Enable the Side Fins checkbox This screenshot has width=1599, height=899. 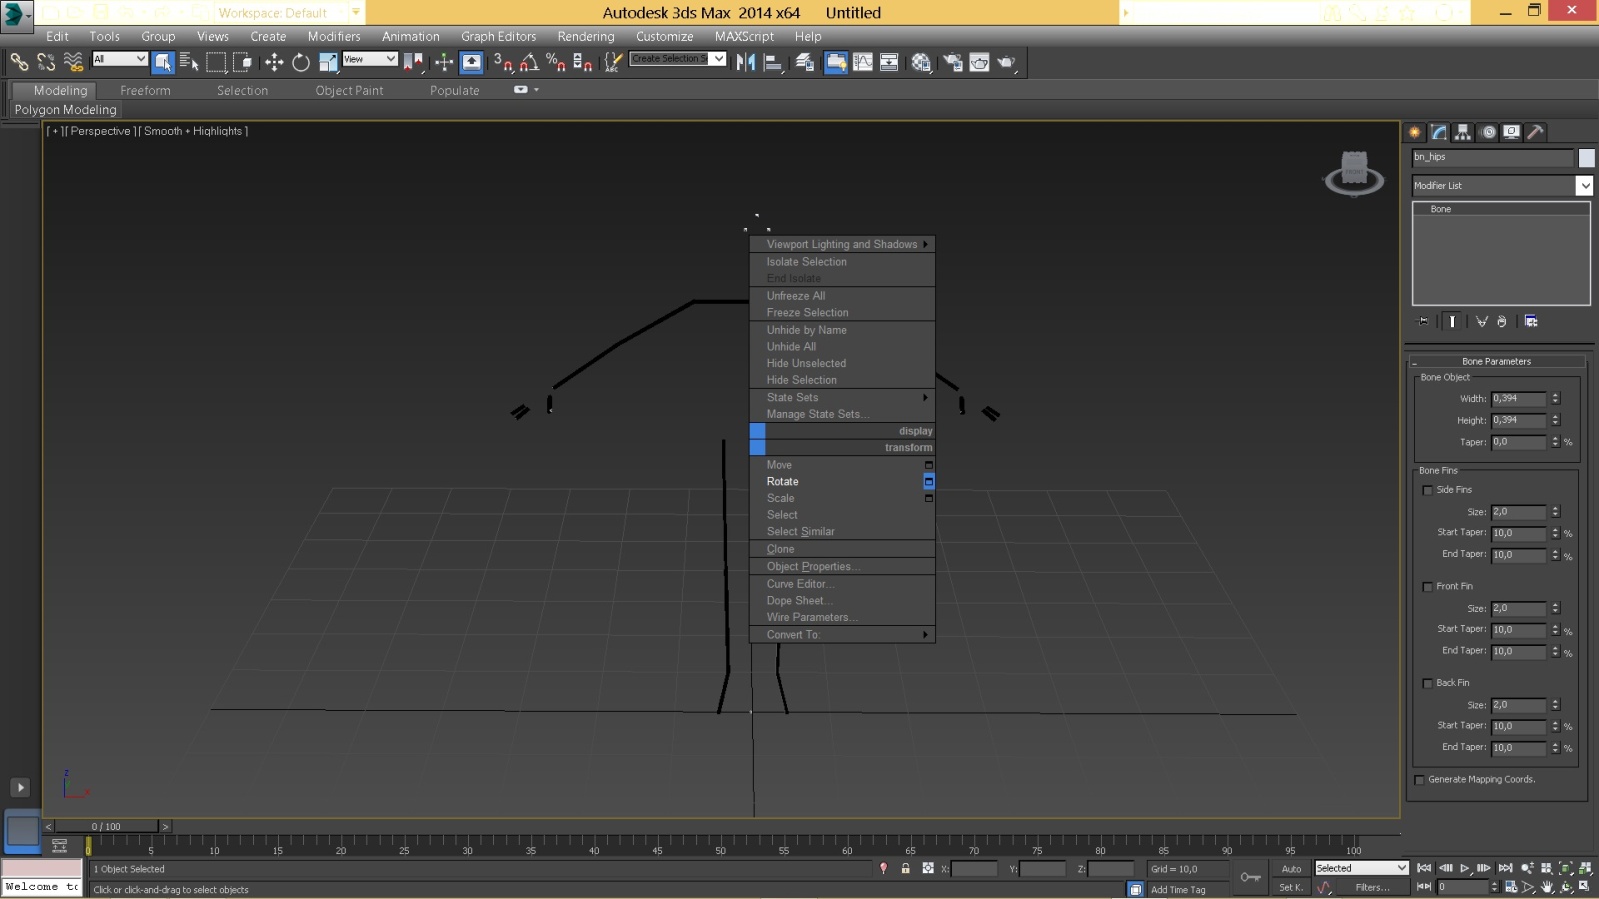(1427, 490)
